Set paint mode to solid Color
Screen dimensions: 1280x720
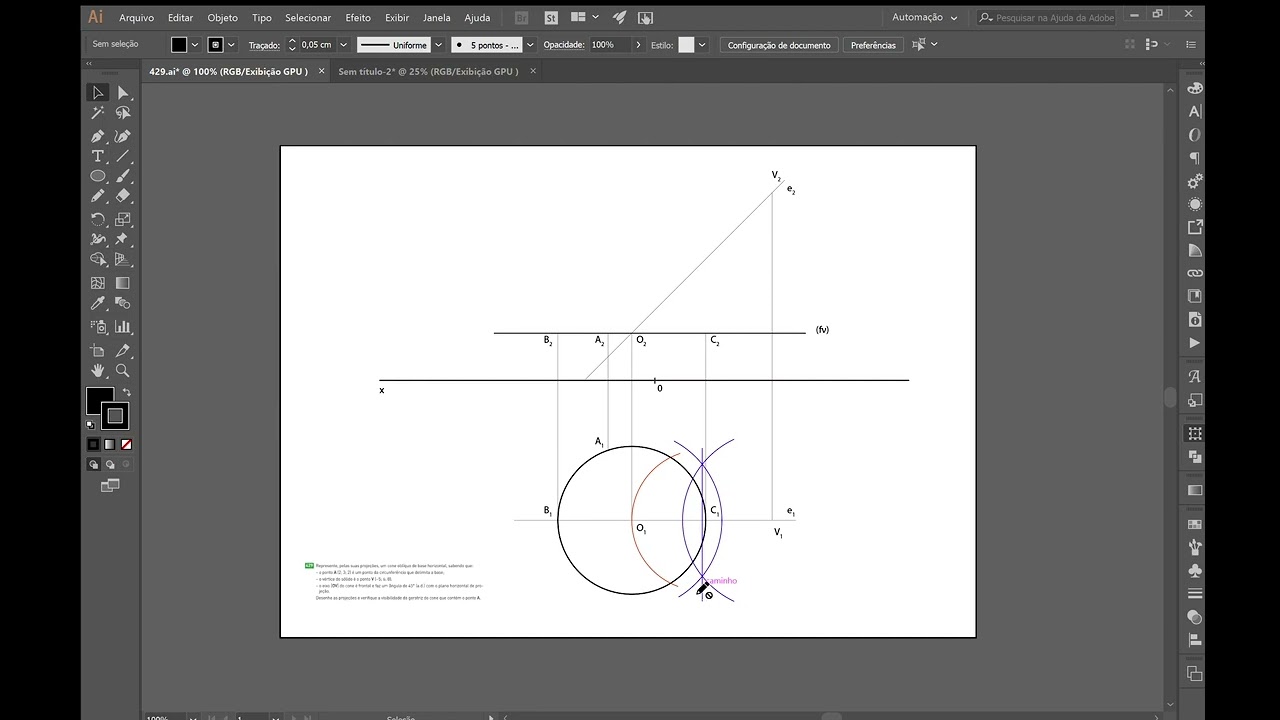pyautogui.click(x=93, y=444)
